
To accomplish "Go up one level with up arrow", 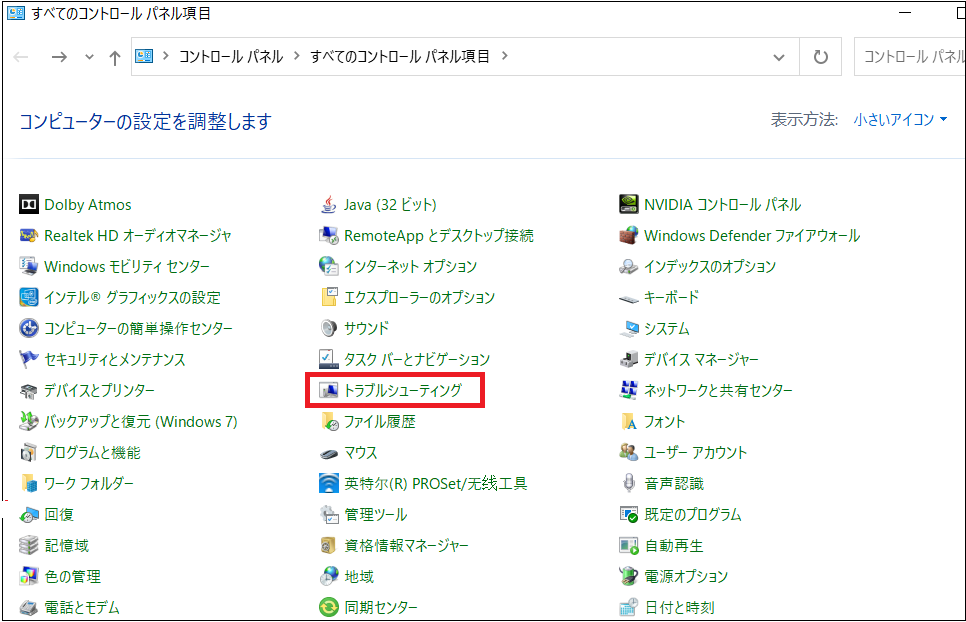I will pos(115,58).
